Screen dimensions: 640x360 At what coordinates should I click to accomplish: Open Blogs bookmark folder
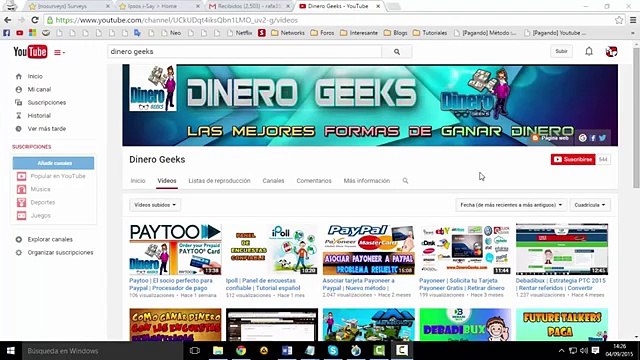[x=396, y=33]
